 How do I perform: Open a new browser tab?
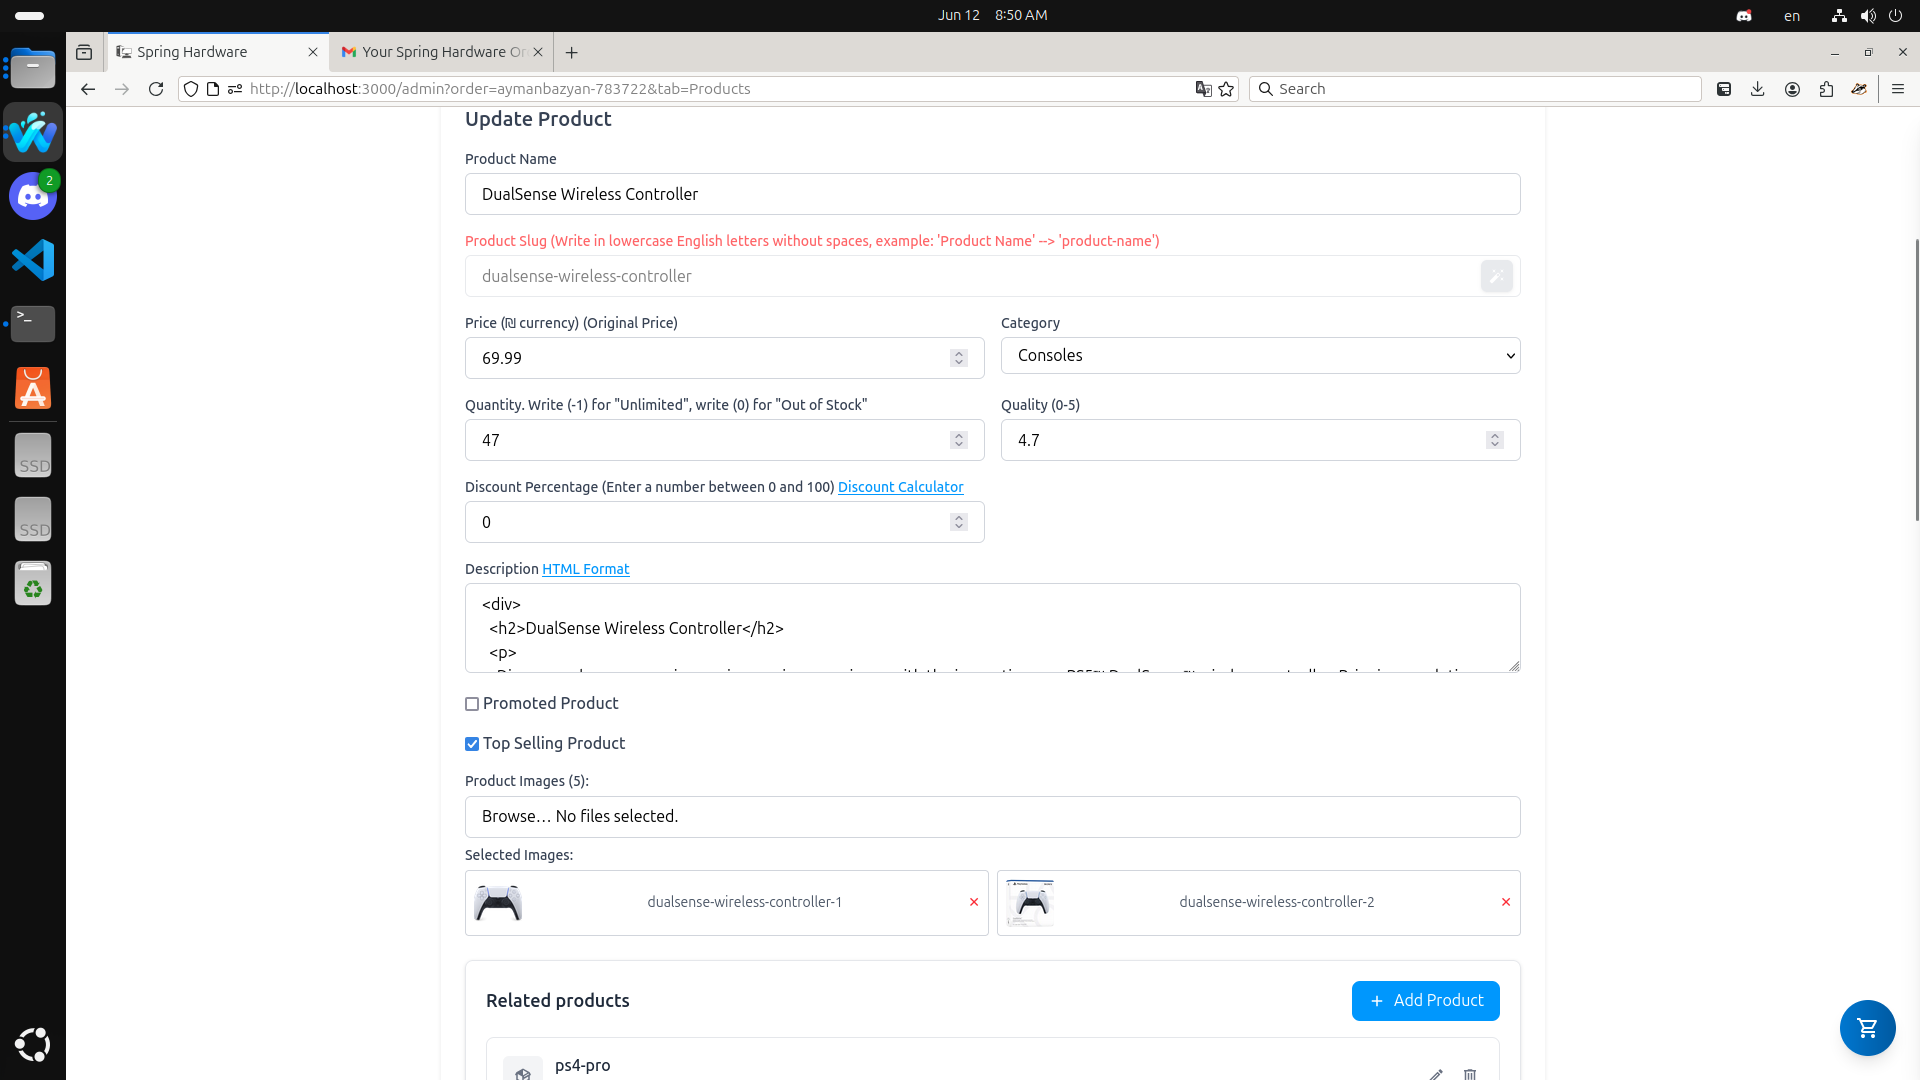571,52
